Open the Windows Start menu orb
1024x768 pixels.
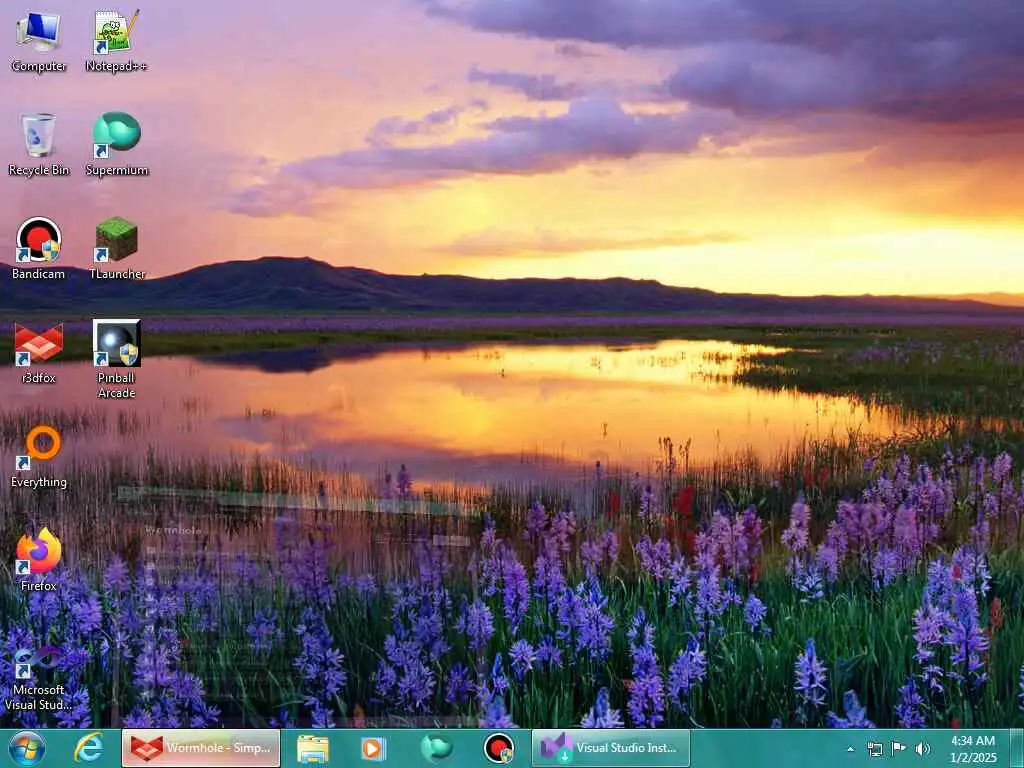pos(27,748)
